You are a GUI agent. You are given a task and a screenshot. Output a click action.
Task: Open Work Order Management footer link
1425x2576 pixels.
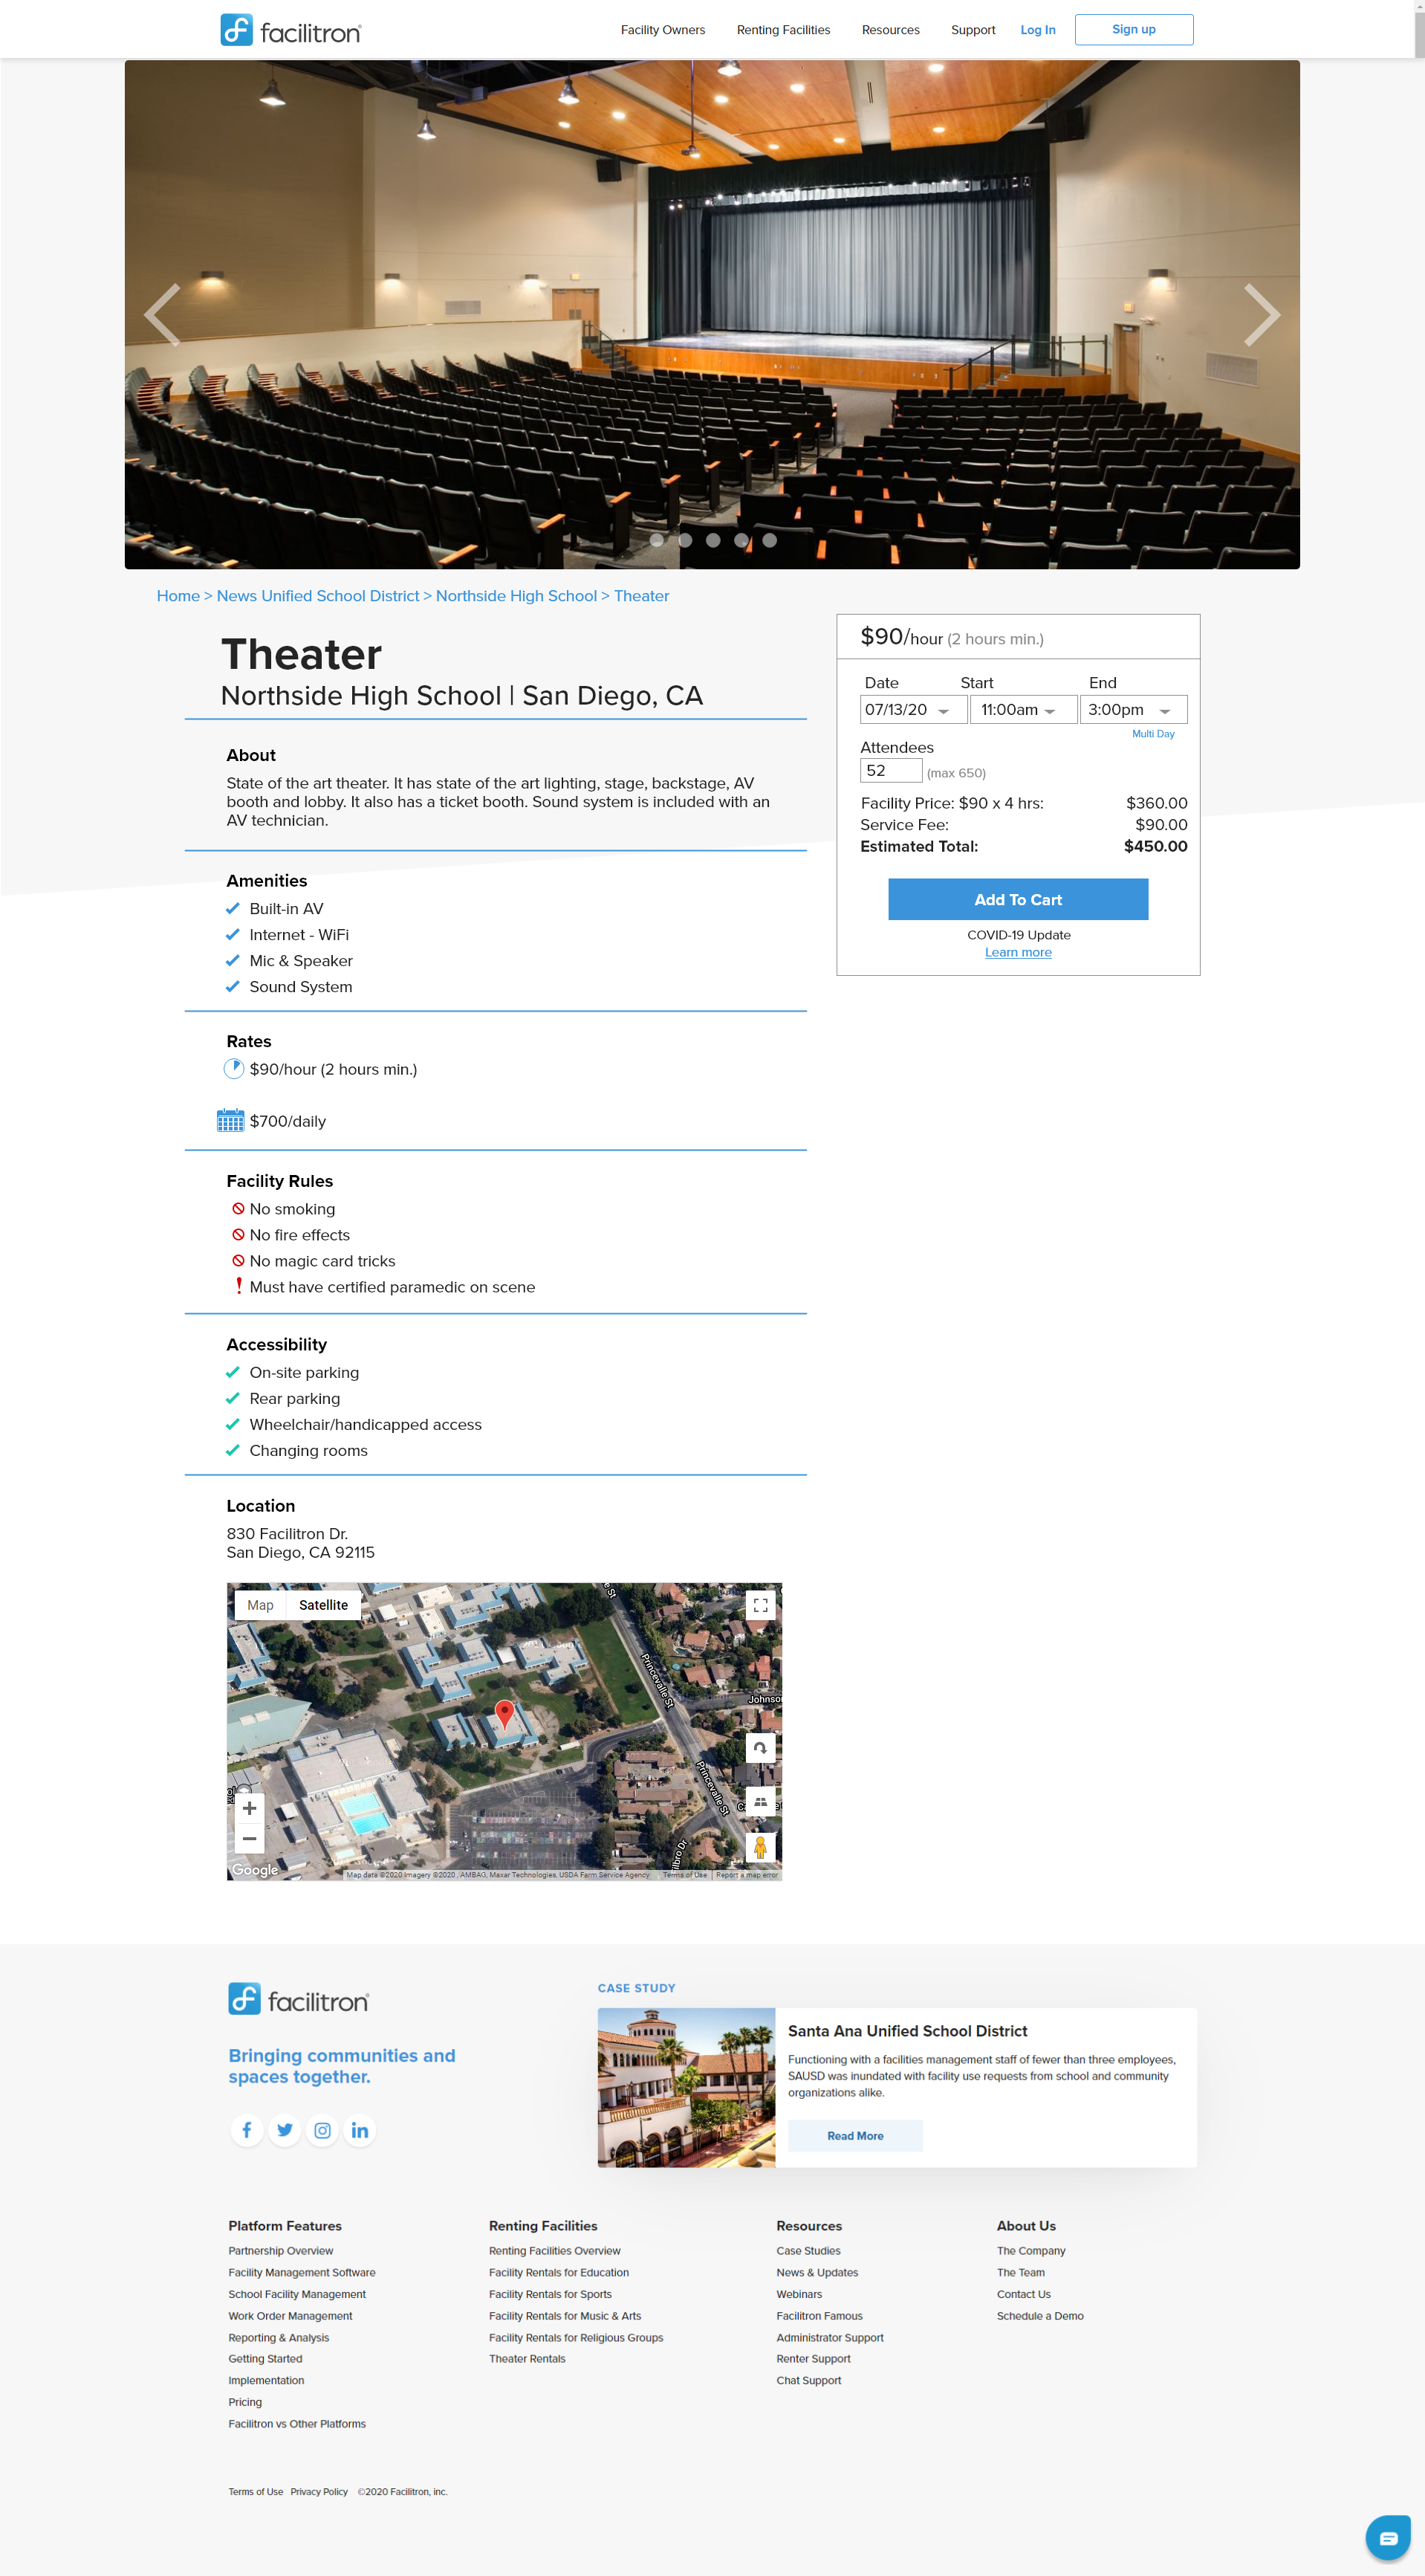pyautogui.click(x=289, y=2316)
